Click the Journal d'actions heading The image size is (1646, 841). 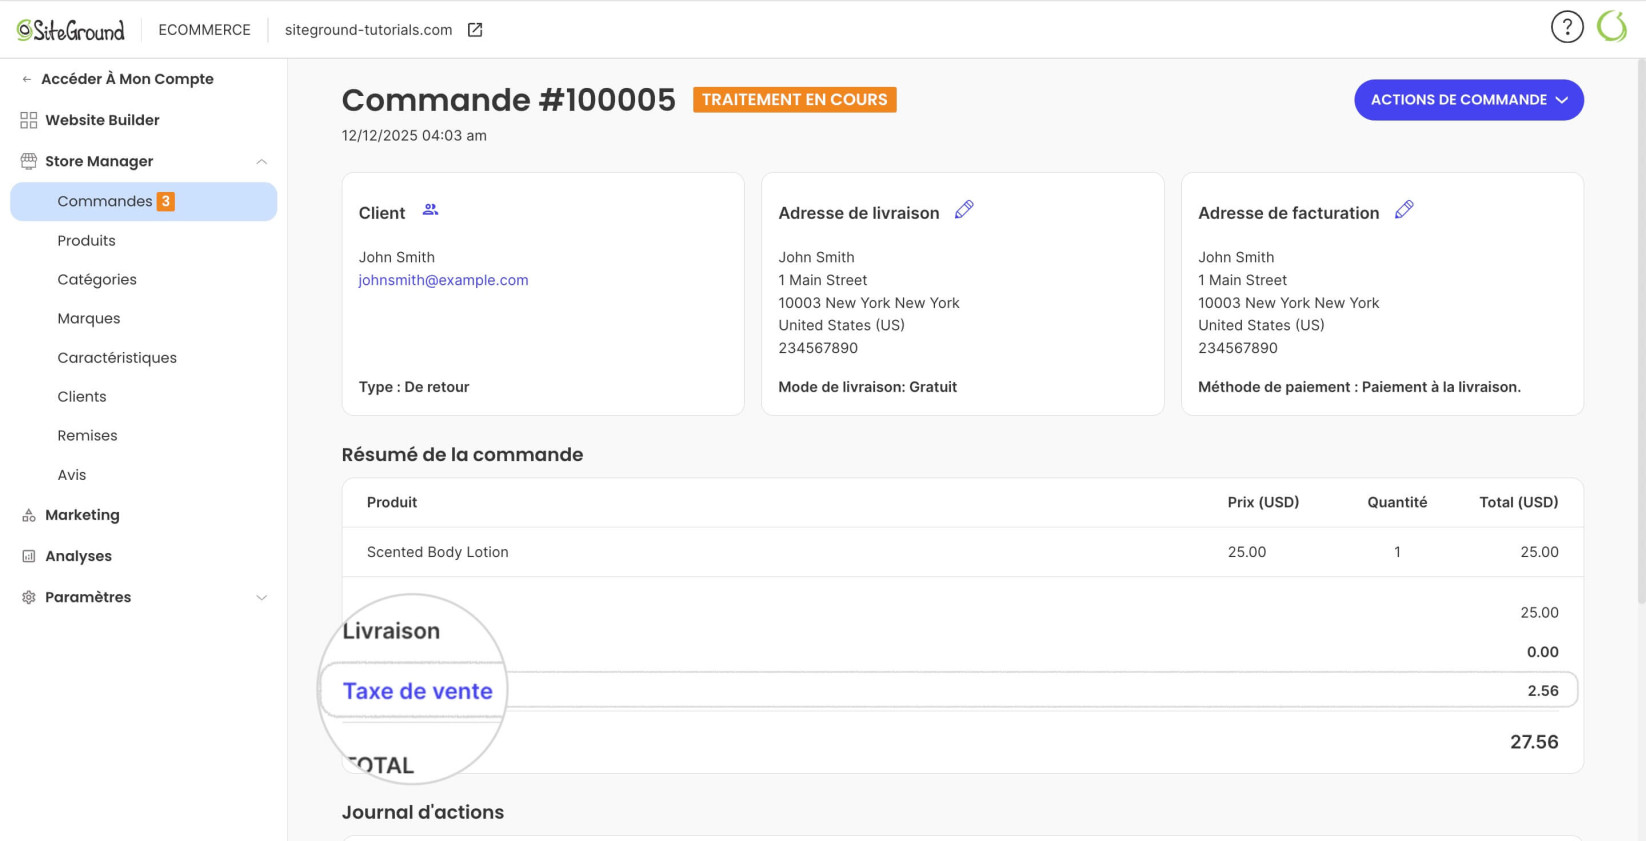tap(423, 812)
